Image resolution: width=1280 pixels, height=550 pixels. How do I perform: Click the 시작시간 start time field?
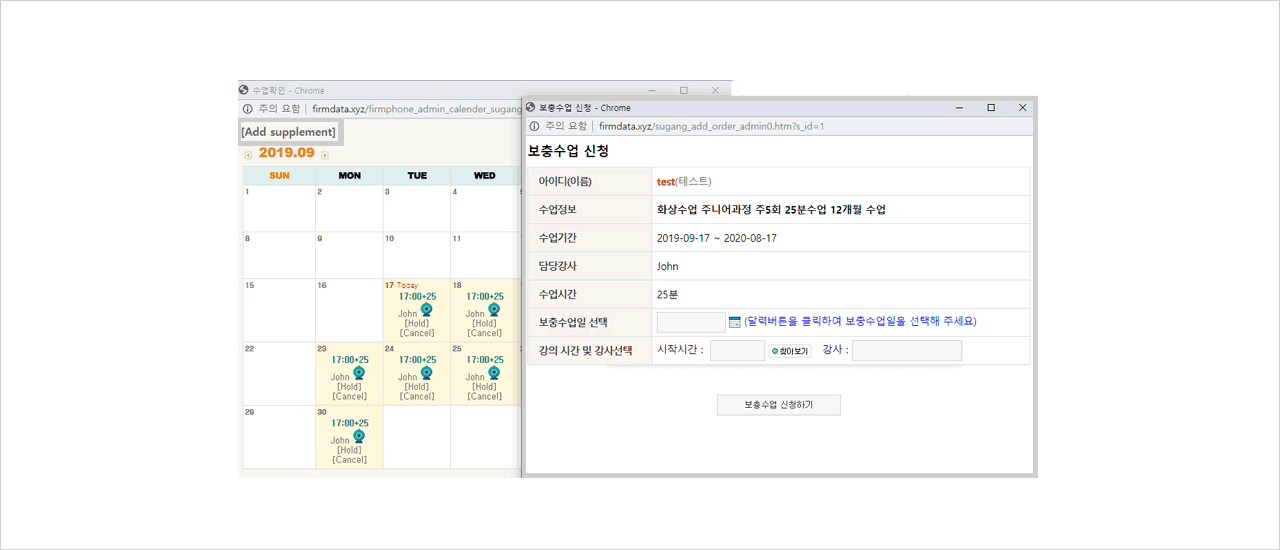737,351
